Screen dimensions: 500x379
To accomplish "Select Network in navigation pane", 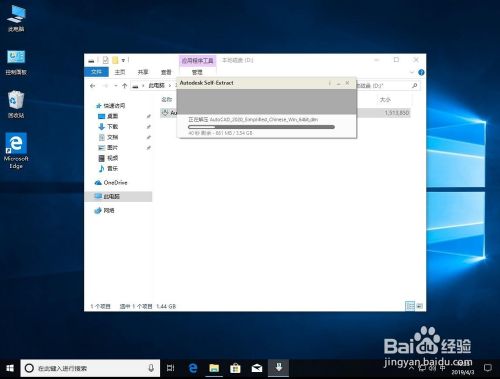I will pos(105,210).
